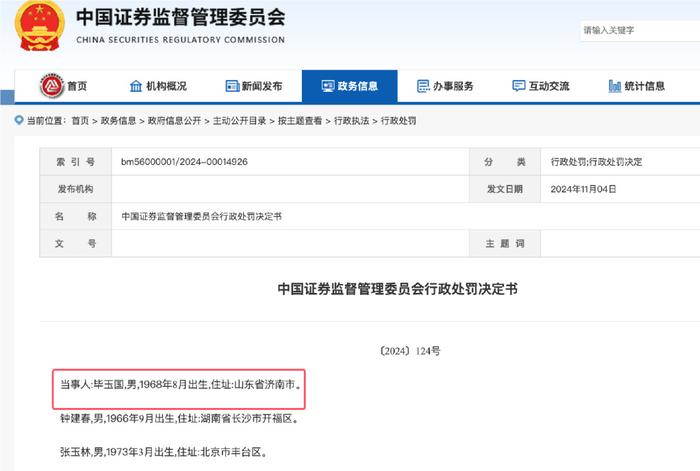Screen dimensions: 700x471
Task: Click the 主题词 label cell
Action: 505,243
